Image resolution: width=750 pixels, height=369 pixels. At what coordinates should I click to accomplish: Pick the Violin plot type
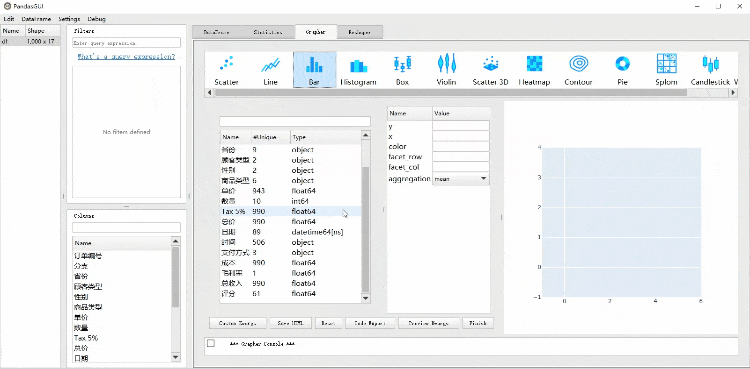point(446,70)
